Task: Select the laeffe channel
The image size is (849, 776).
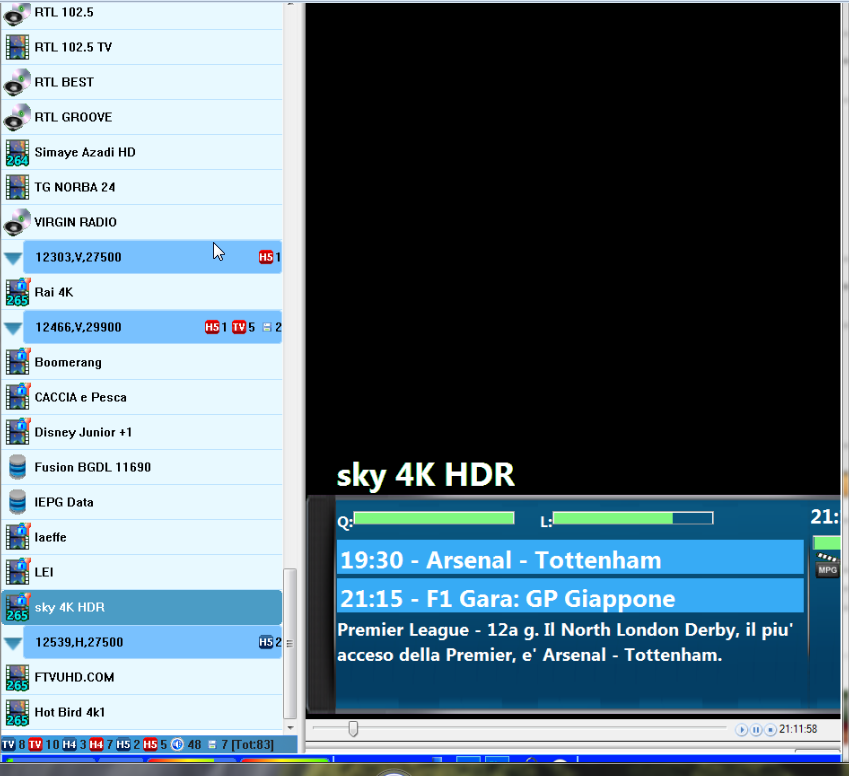Action: (x=142, y=537)
